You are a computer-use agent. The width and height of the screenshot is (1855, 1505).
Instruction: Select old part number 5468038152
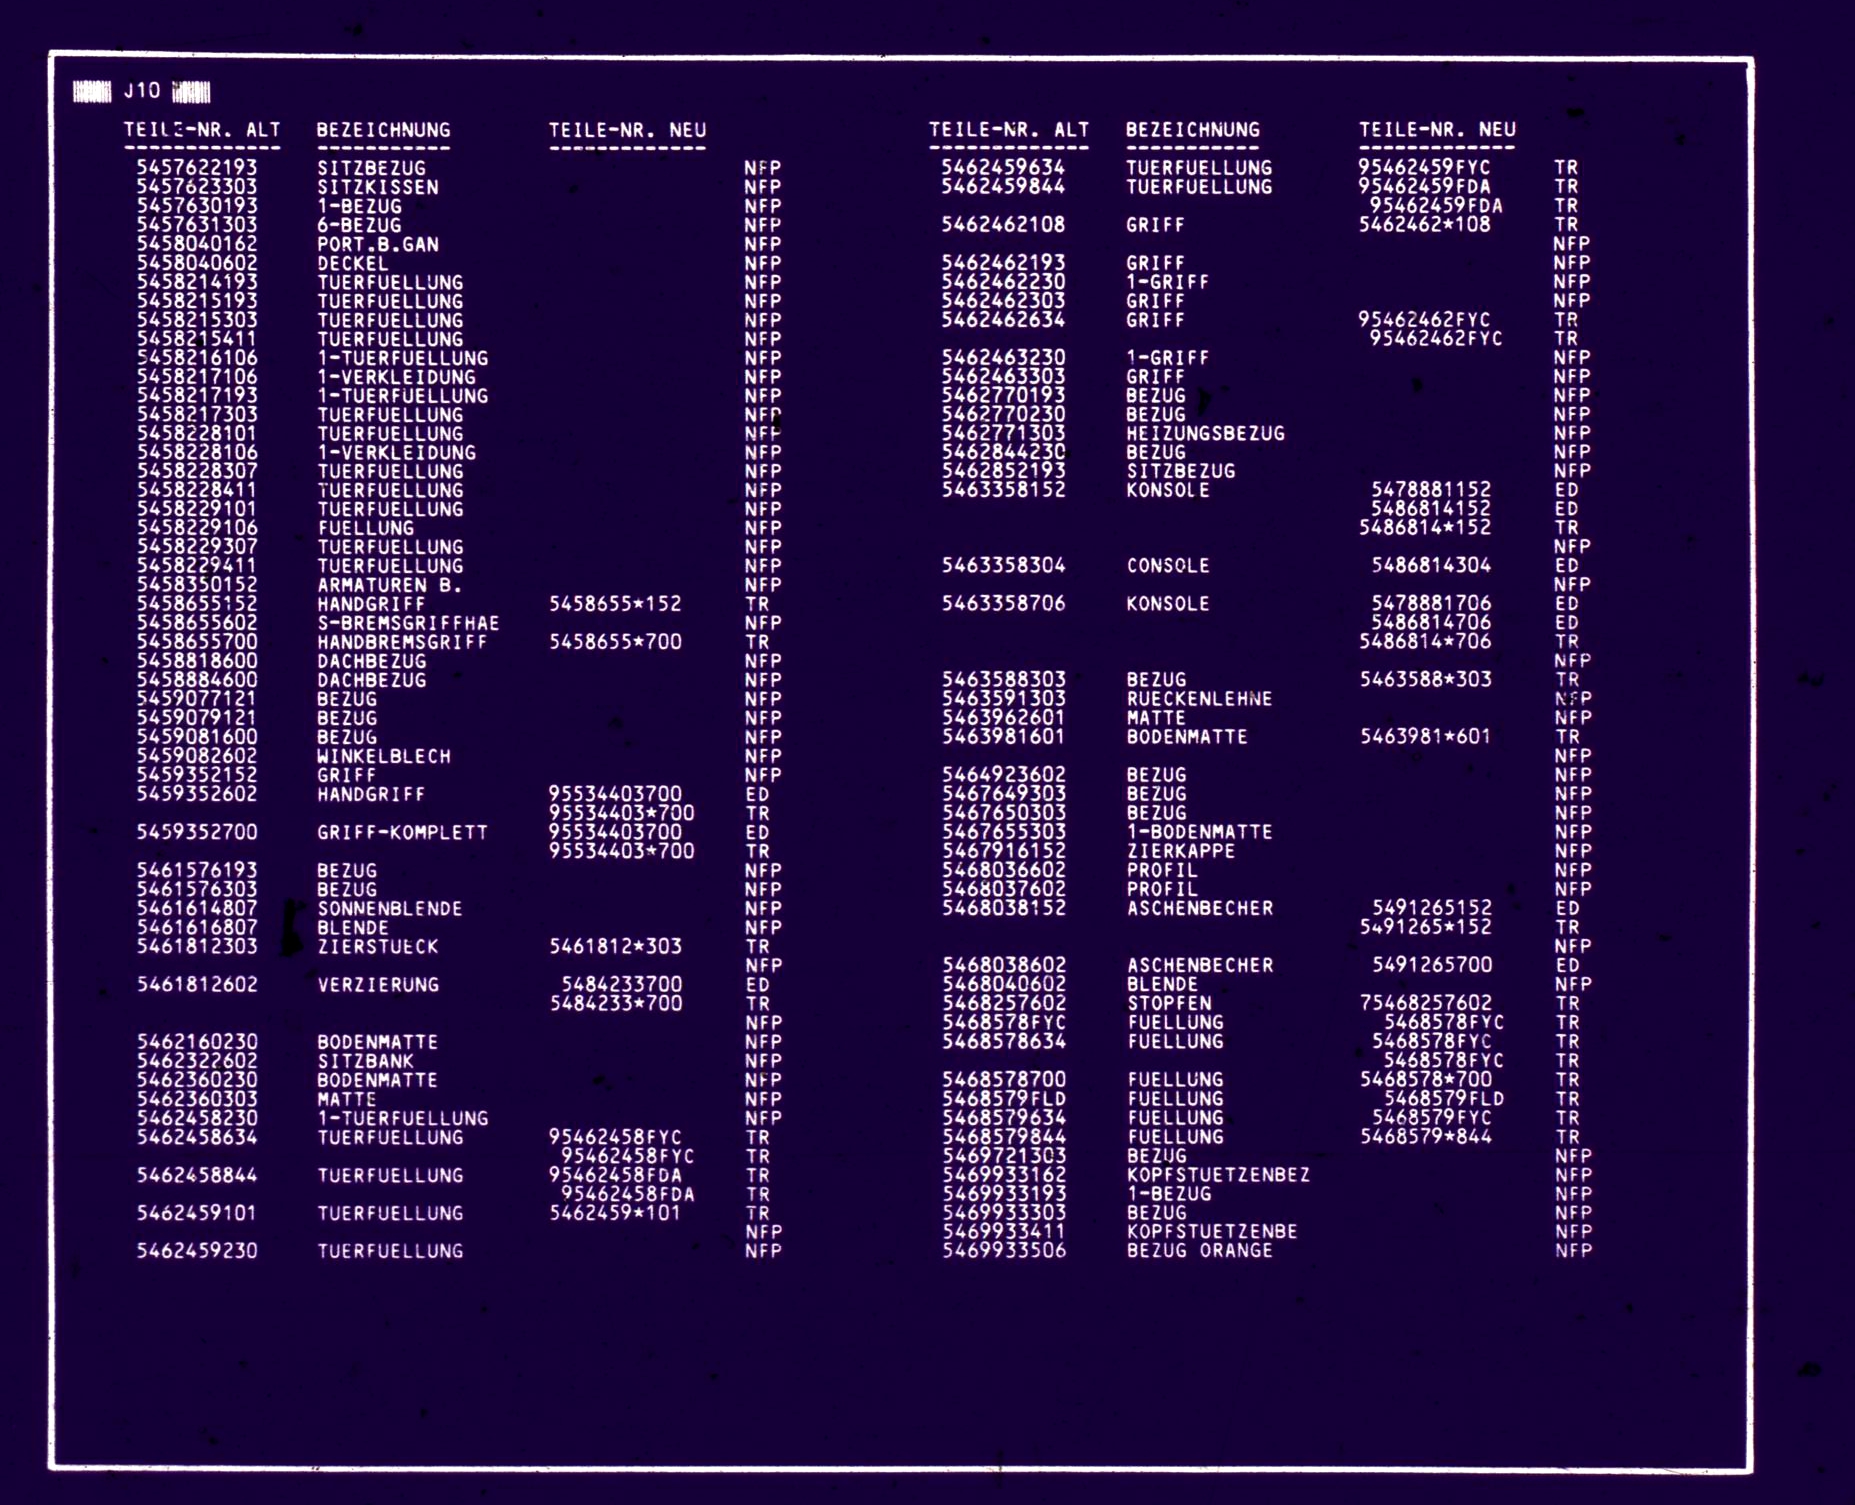pos(1003,908)
